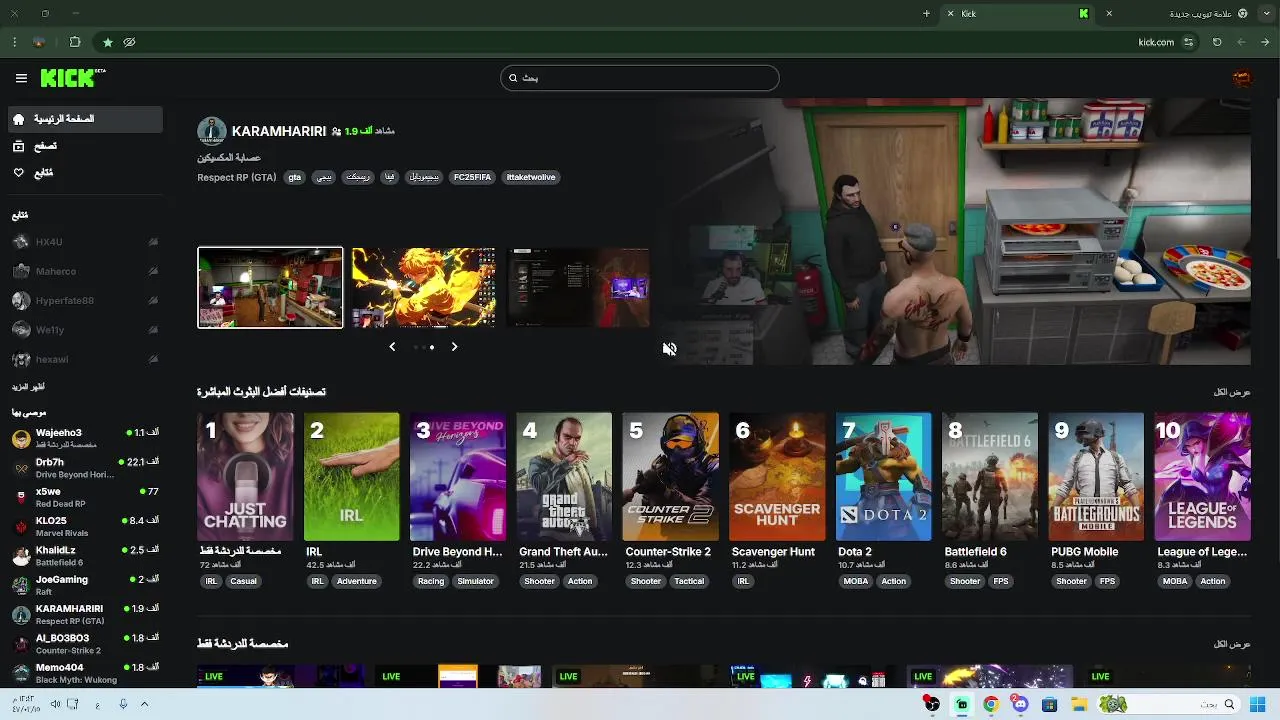
Task: Open followed channel hexawi
Action: [x=85, y=359]
